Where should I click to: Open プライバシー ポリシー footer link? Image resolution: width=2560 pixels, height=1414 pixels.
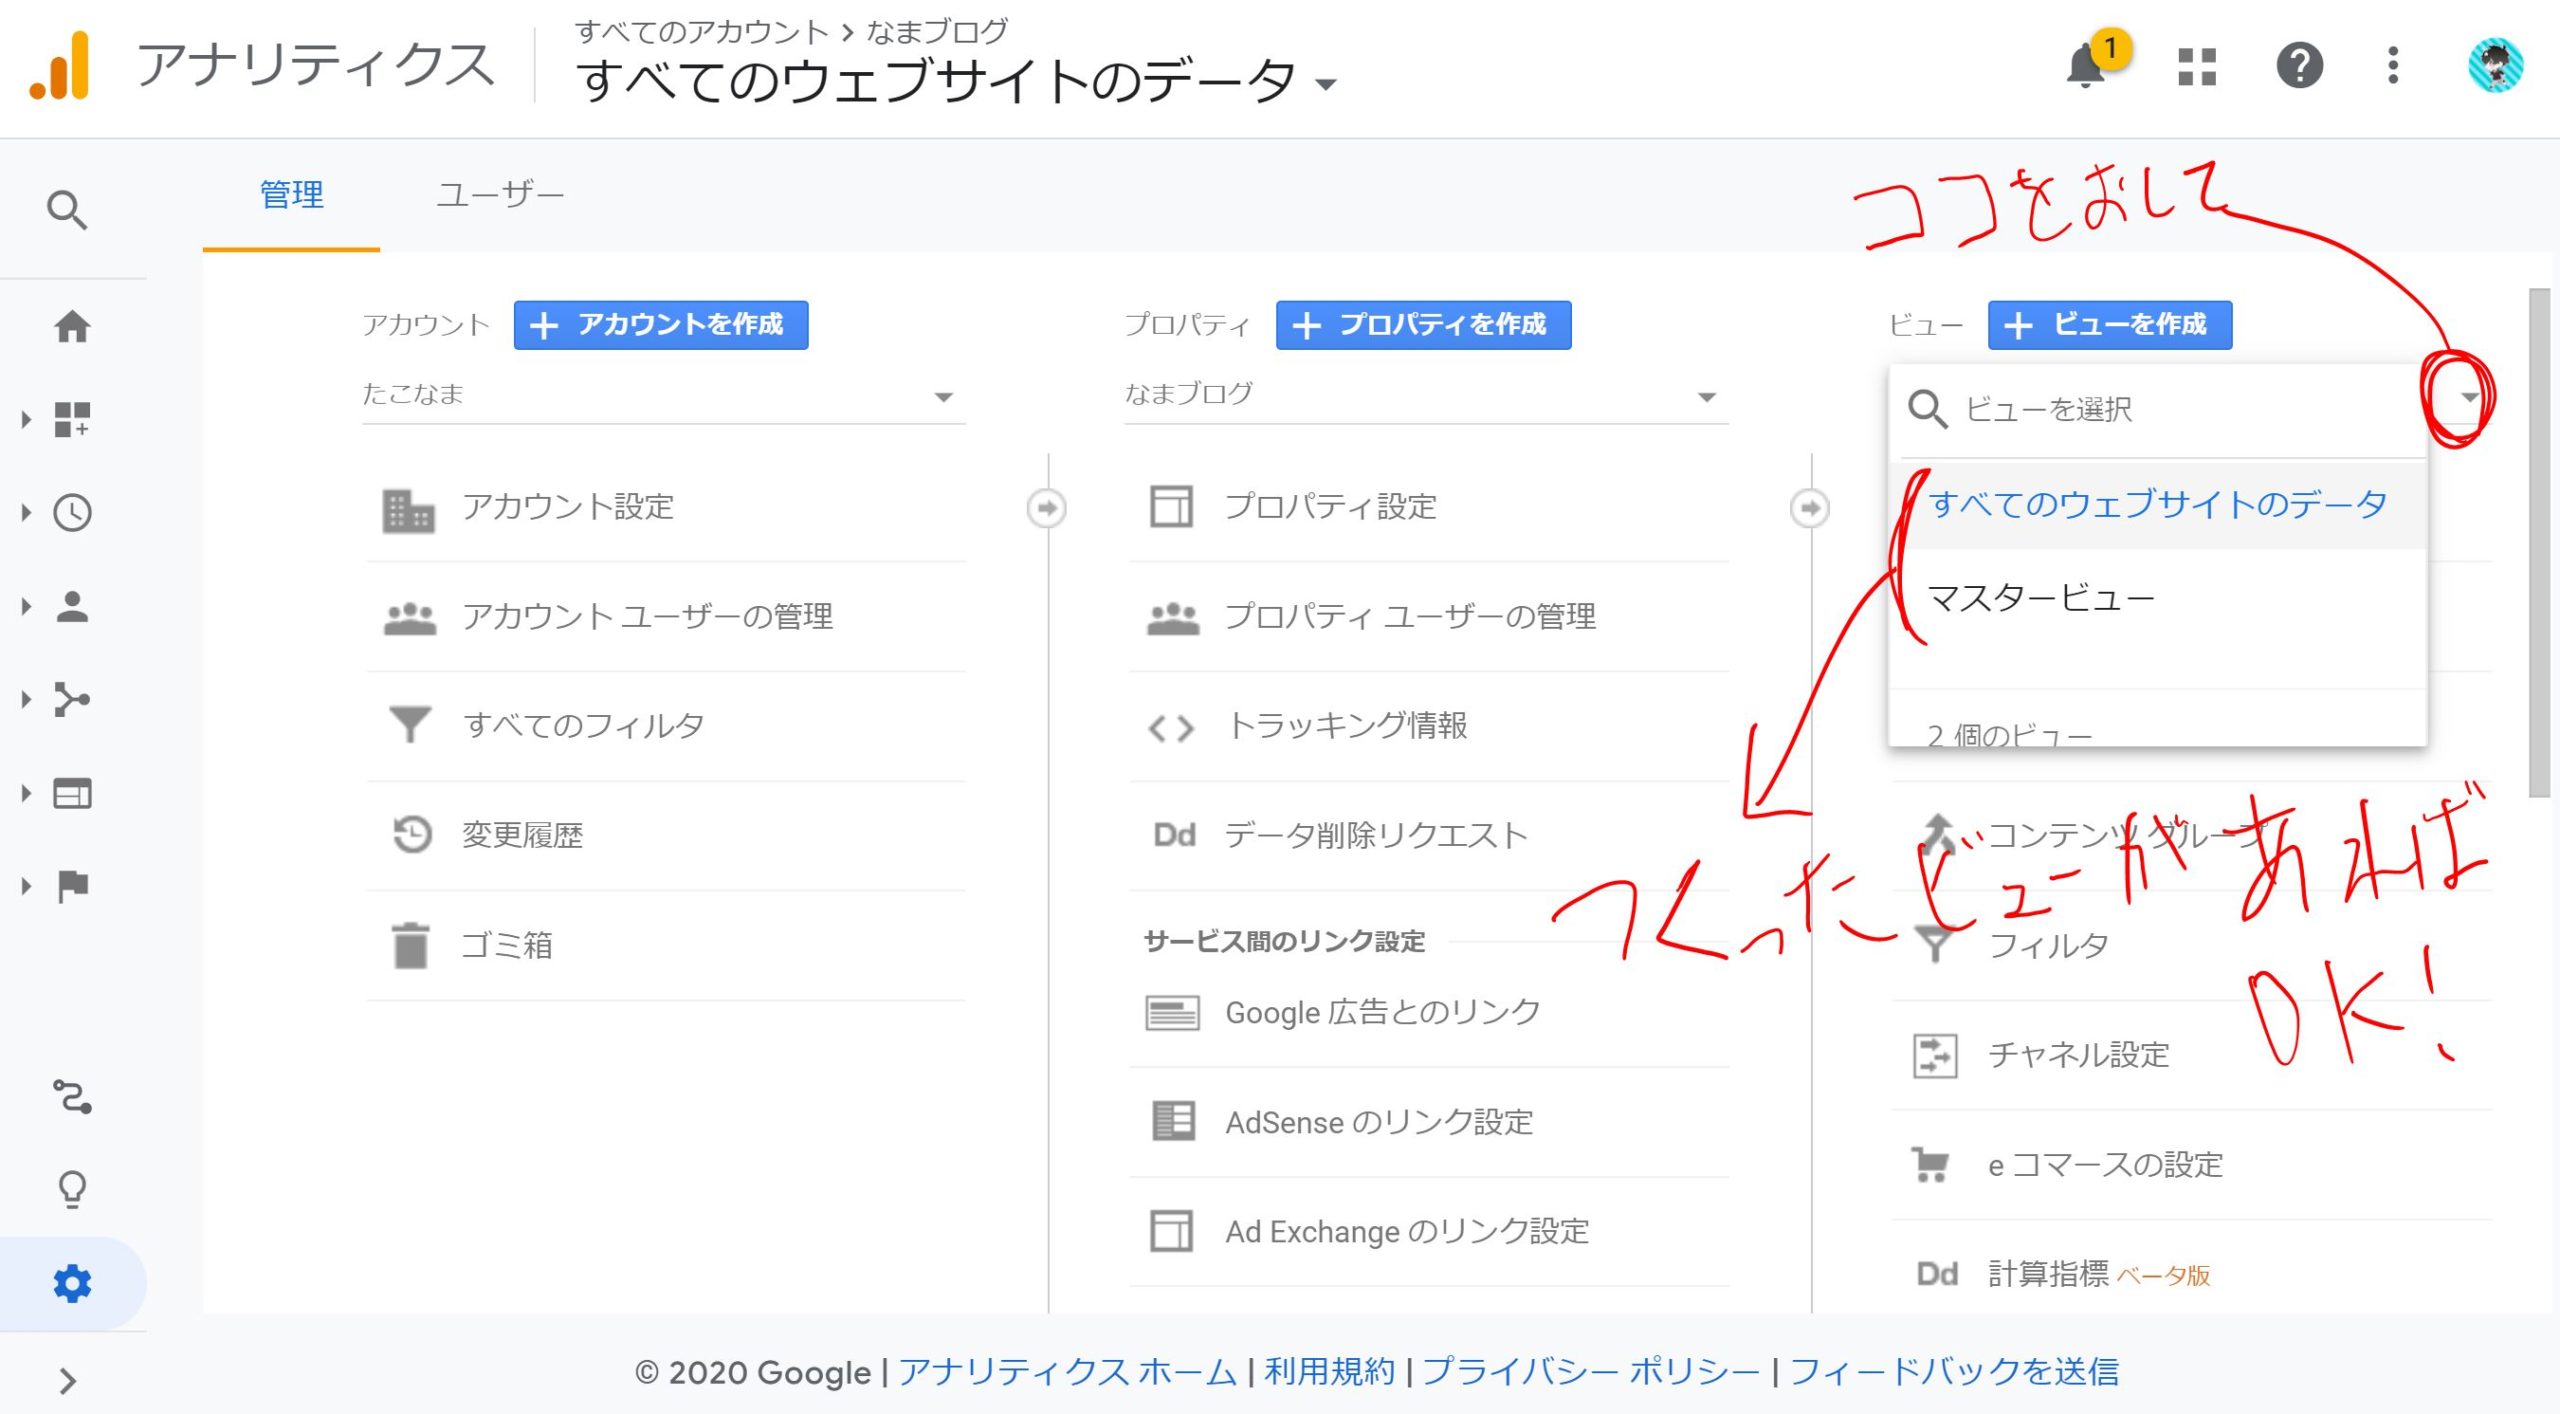tap(1591, 1372)
